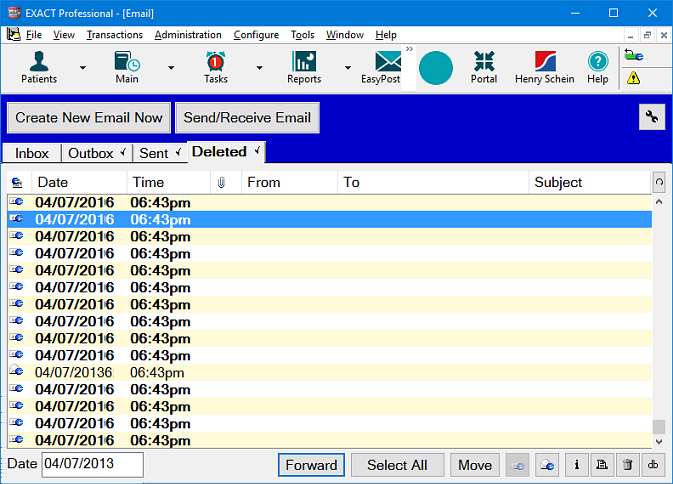Click Create New Email Now button

[x=89, y=118]
